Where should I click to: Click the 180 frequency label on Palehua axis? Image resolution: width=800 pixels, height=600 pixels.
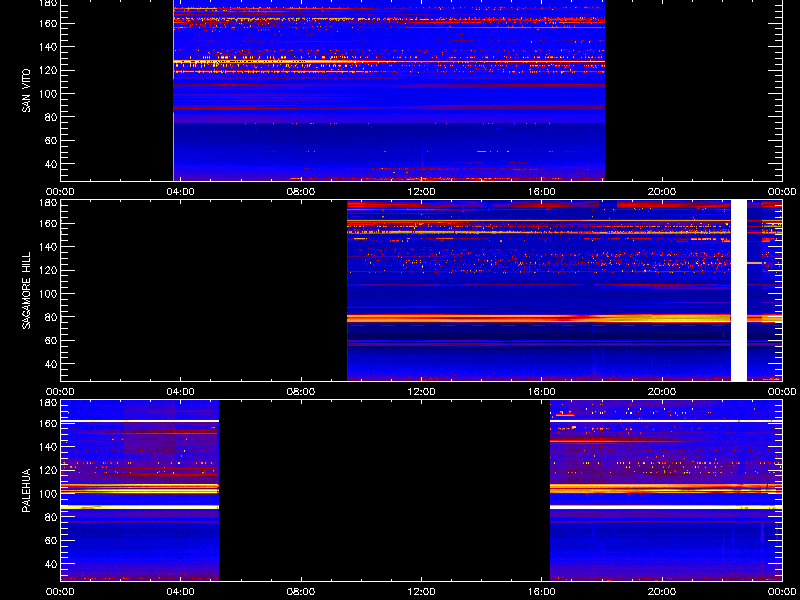click(48, 402)
